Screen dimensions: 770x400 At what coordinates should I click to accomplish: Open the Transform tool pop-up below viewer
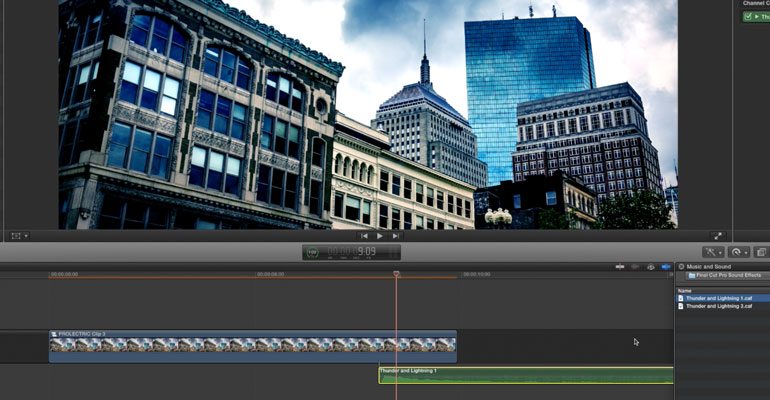[20, 236]
